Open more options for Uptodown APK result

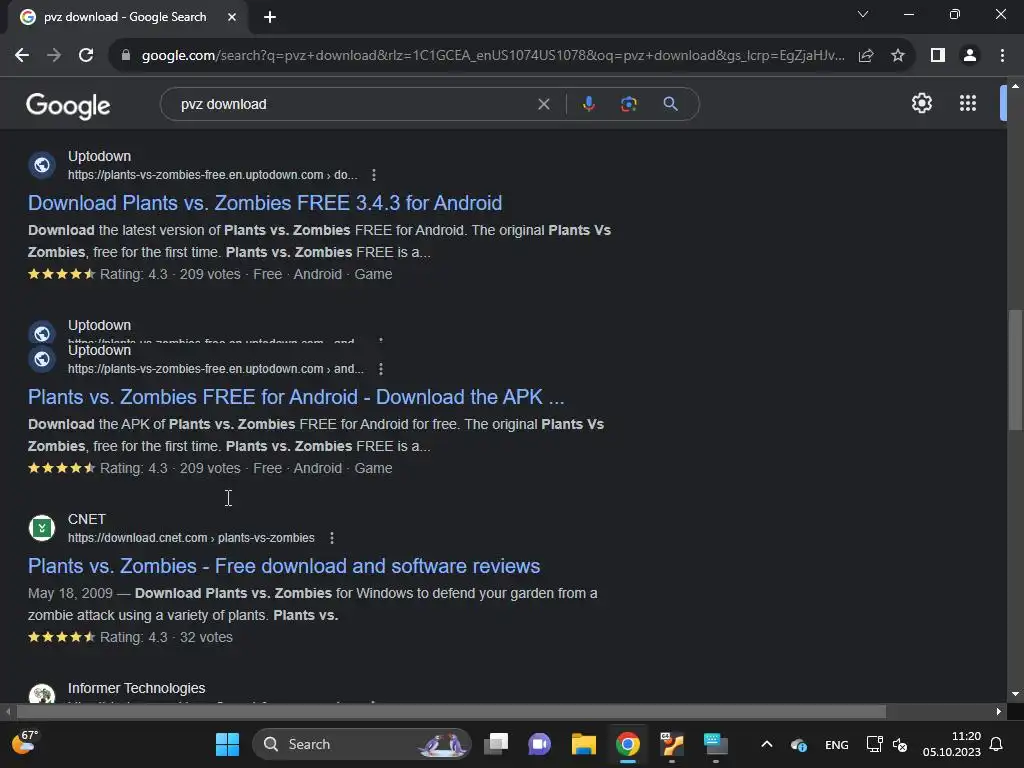381,369
